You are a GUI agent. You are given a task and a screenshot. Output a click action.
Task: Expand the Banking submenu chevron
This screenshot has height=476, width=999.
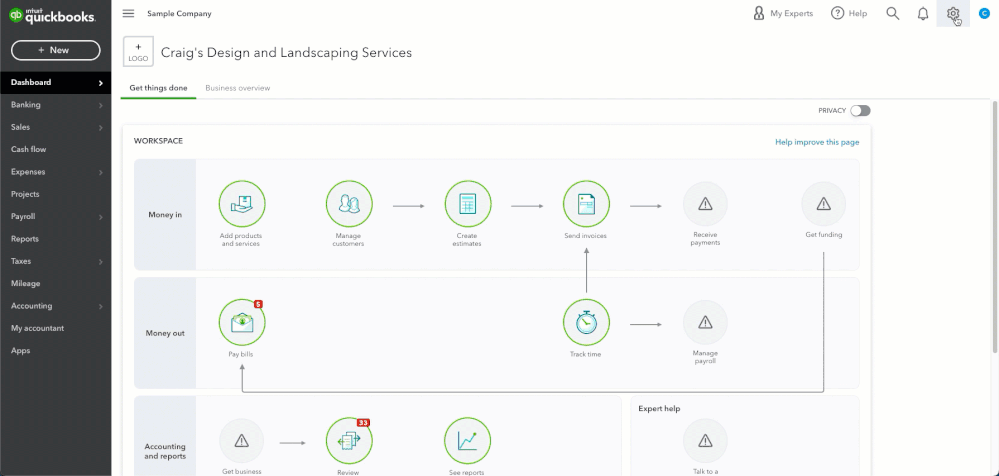click(x=101, y=105)
